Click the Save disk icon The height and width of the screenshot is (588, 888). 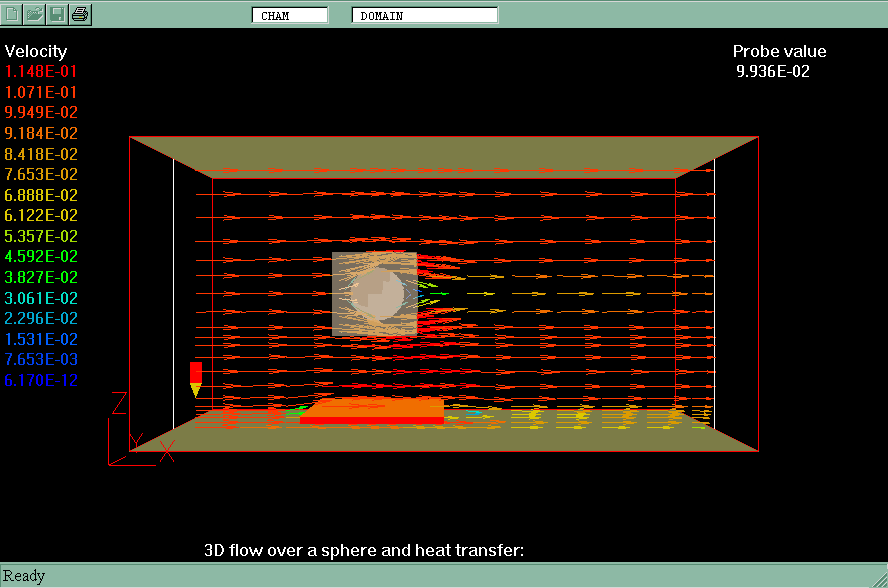(x=57, y=14)
